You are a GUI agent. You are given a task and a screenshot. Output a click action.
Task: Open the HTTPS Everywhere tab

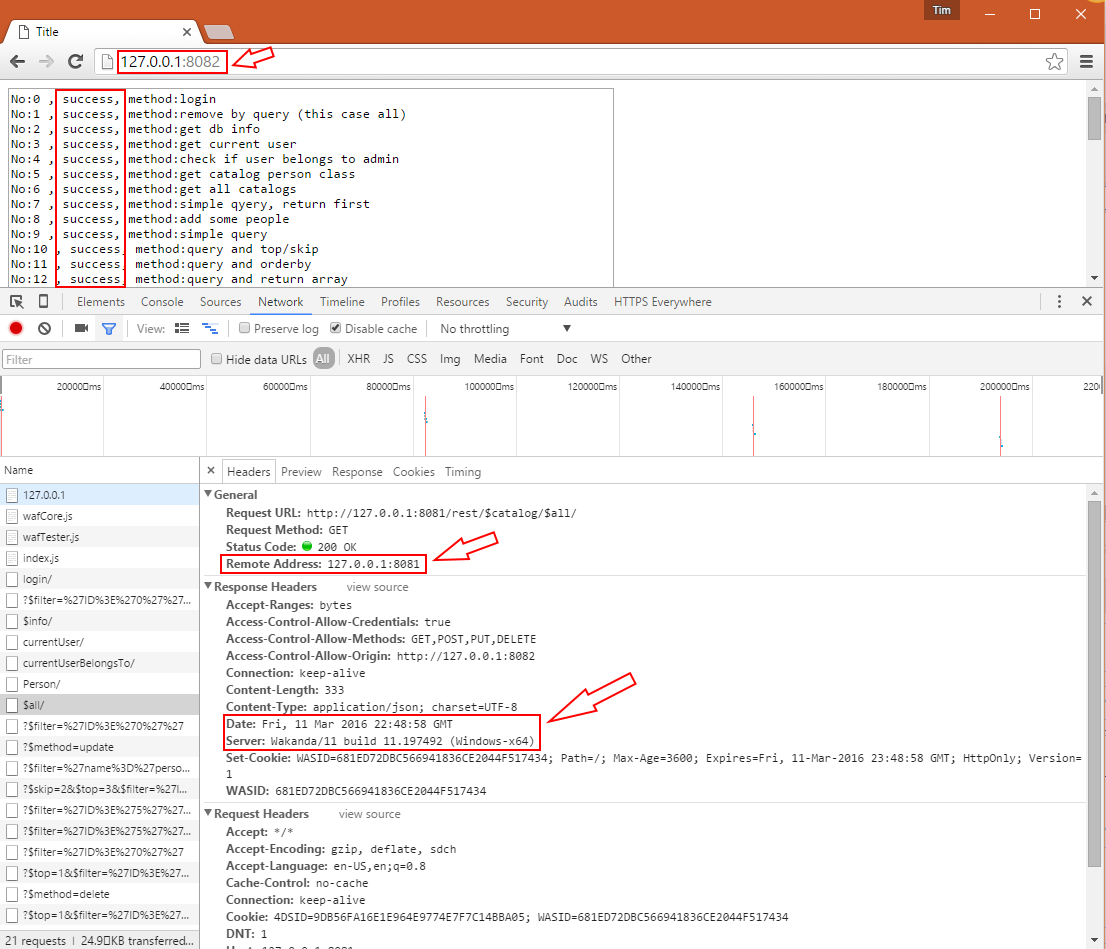[x=662, y=302]
